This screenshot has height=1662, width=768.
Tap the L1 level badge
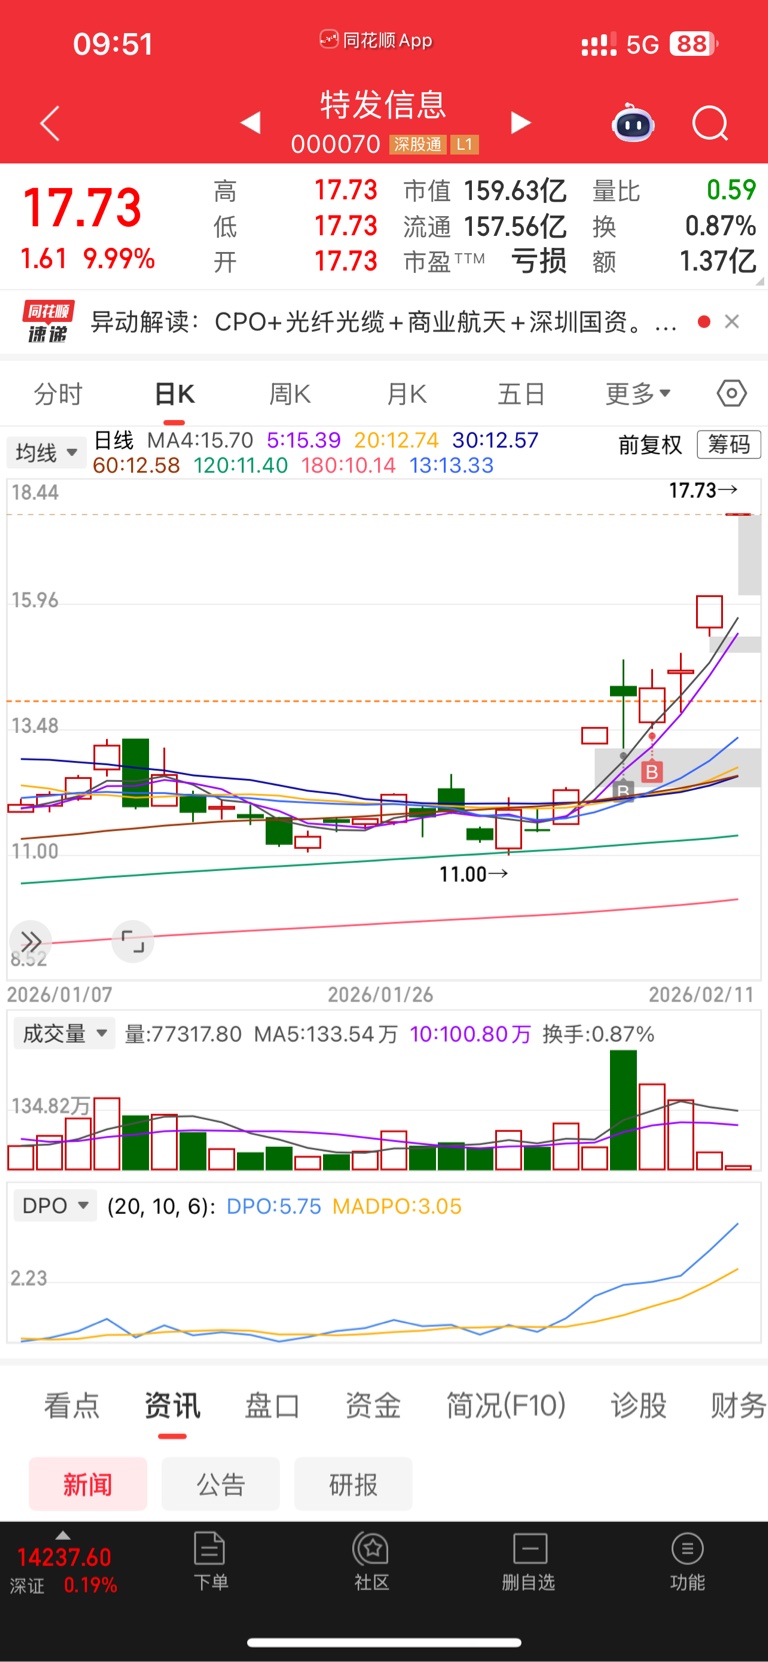(464, 145)
